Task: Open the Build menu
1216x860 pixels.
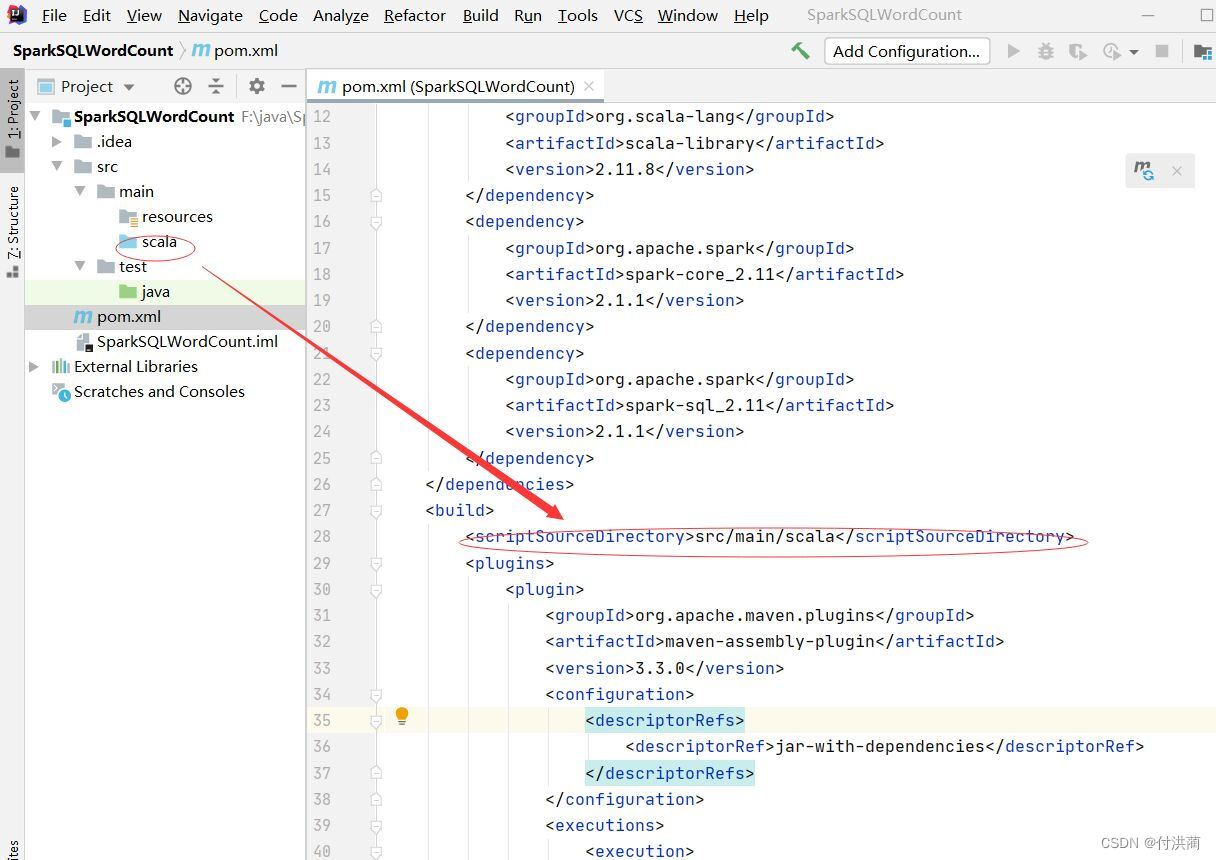Action: tap(481, 15)
